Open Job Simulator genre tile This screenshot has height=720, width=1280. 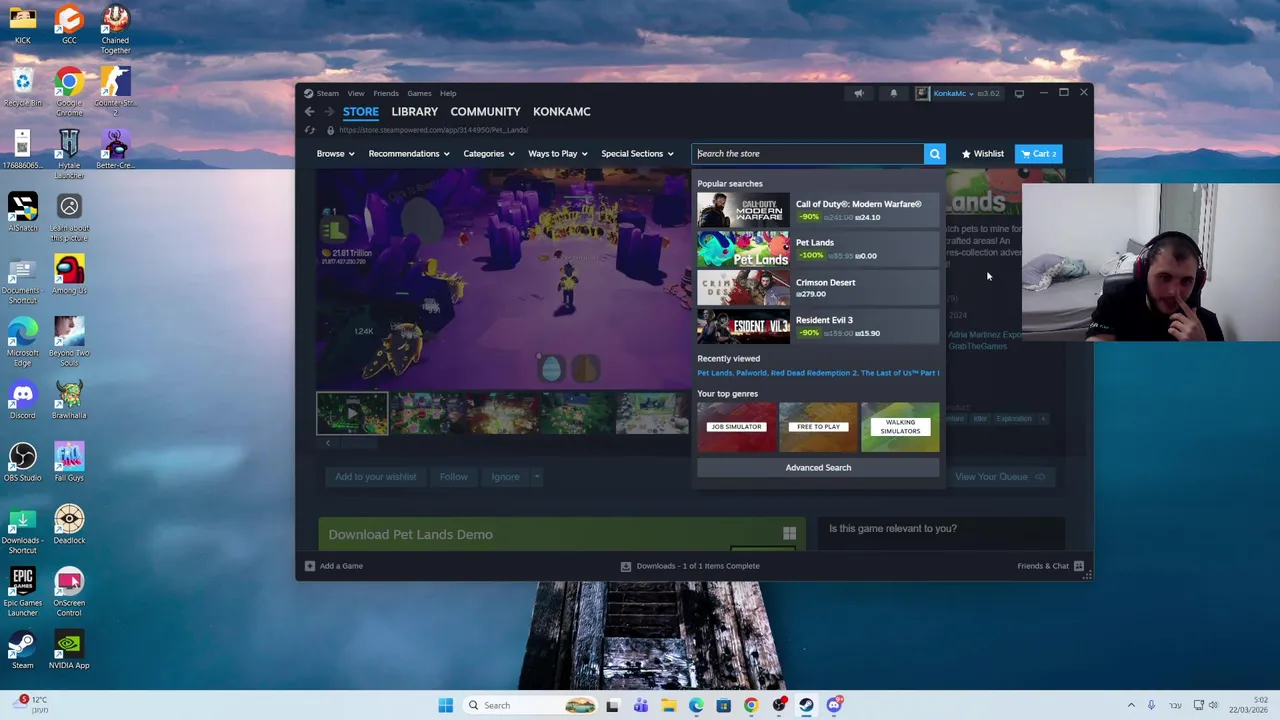[736, 427]
